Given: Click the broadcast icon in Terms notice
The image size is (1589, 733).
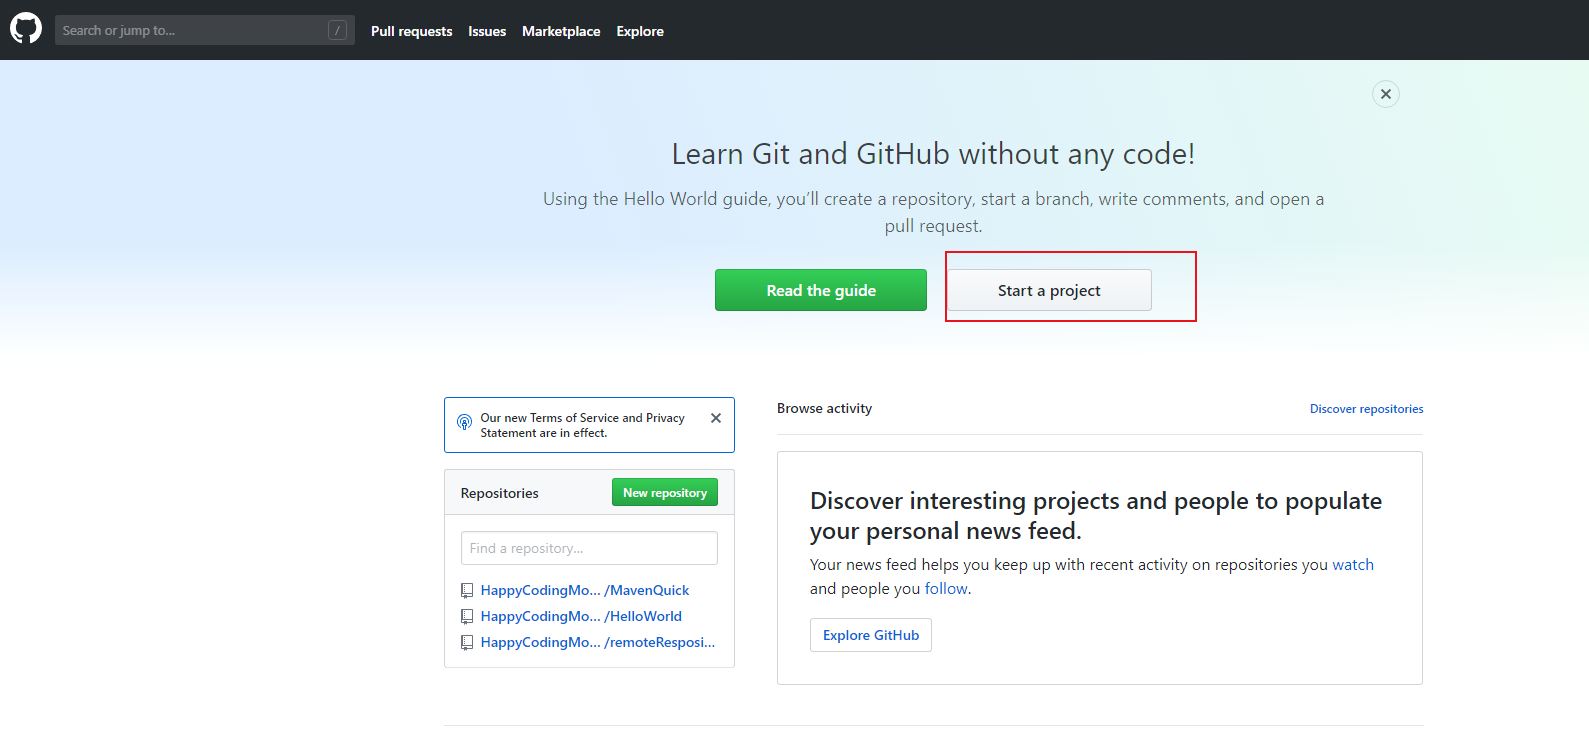Looking at the screenshot, I should [x=464, y=422].
